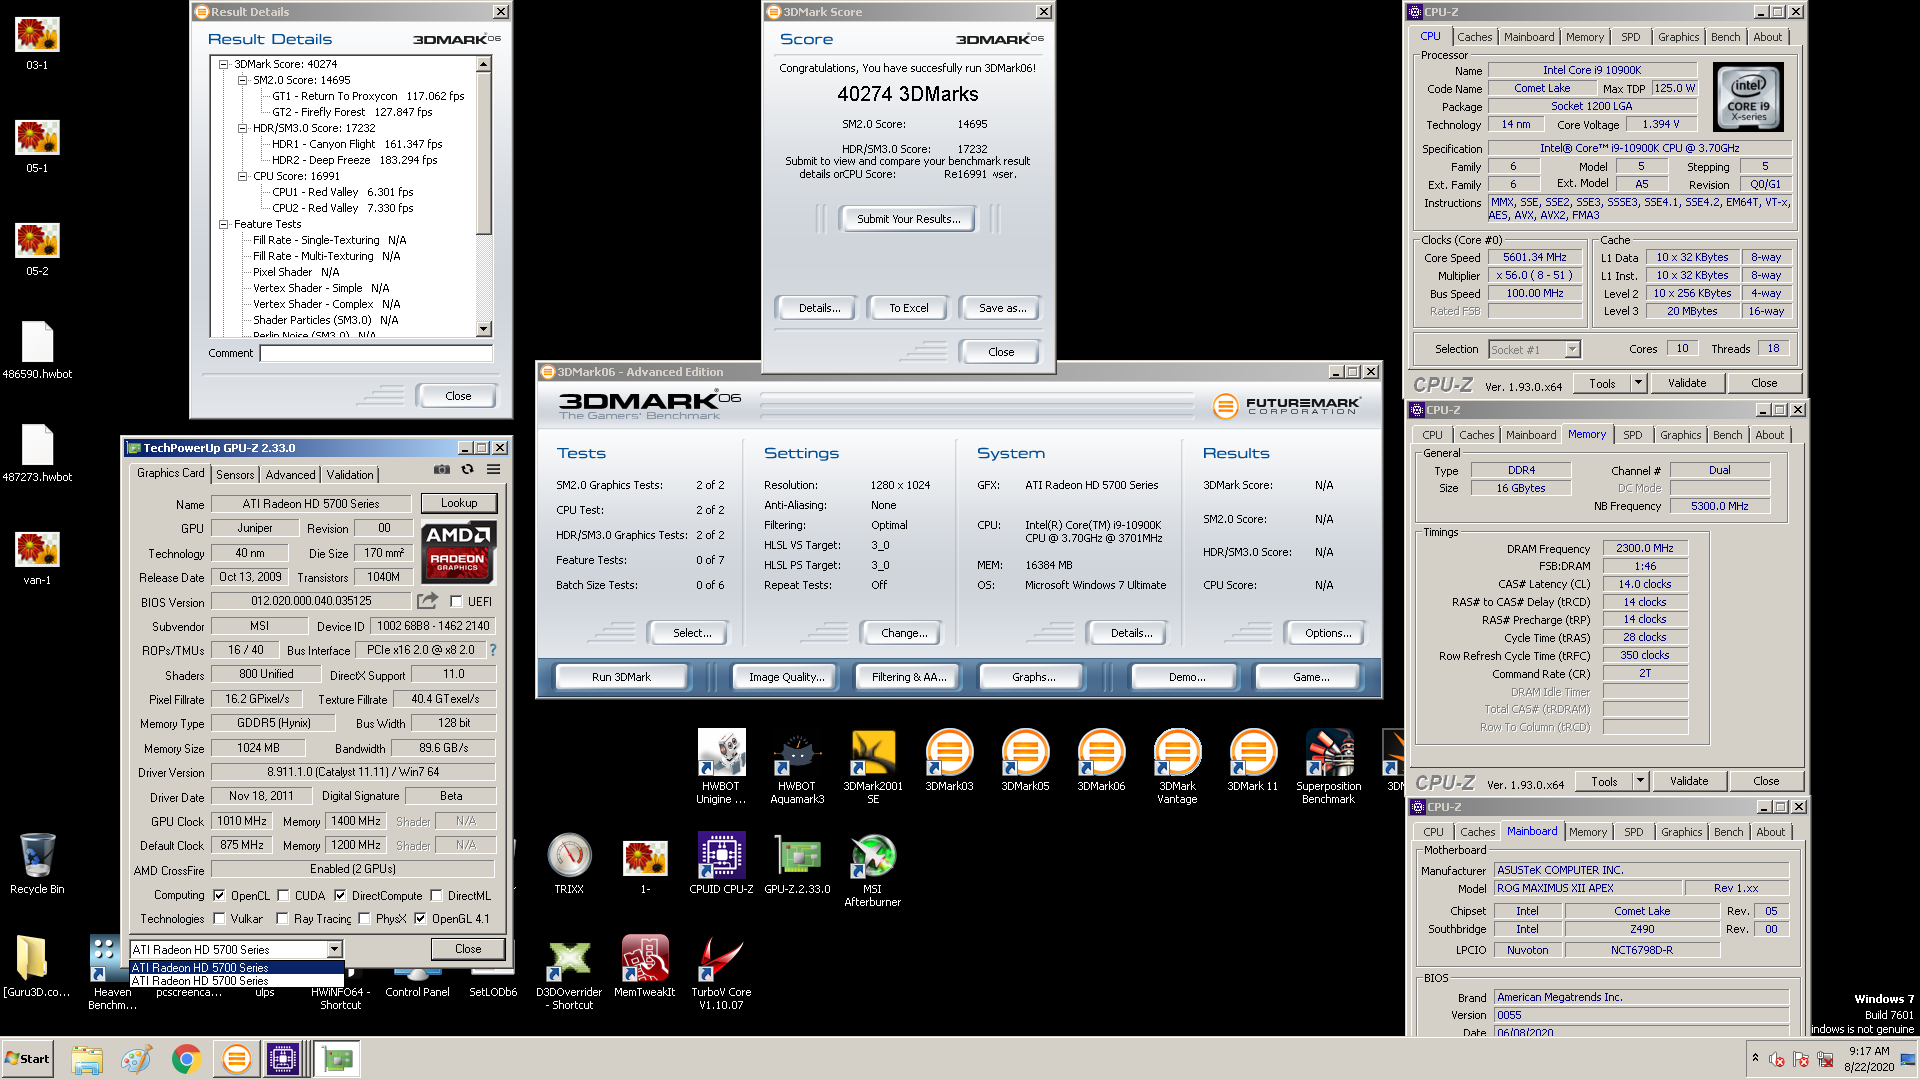Open the GPU-Z hamburger menu icon

click(493, 469)
